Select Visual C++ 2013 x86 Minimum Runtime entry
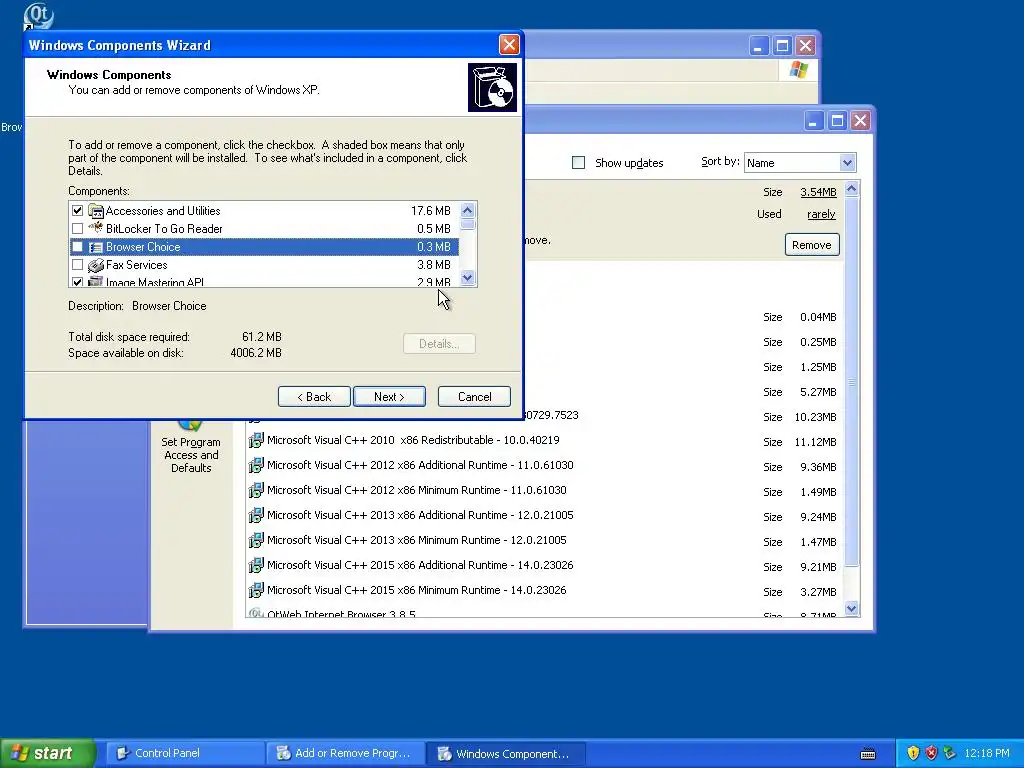The height and width of the screenshot is (768, 1024). [417, 540]
